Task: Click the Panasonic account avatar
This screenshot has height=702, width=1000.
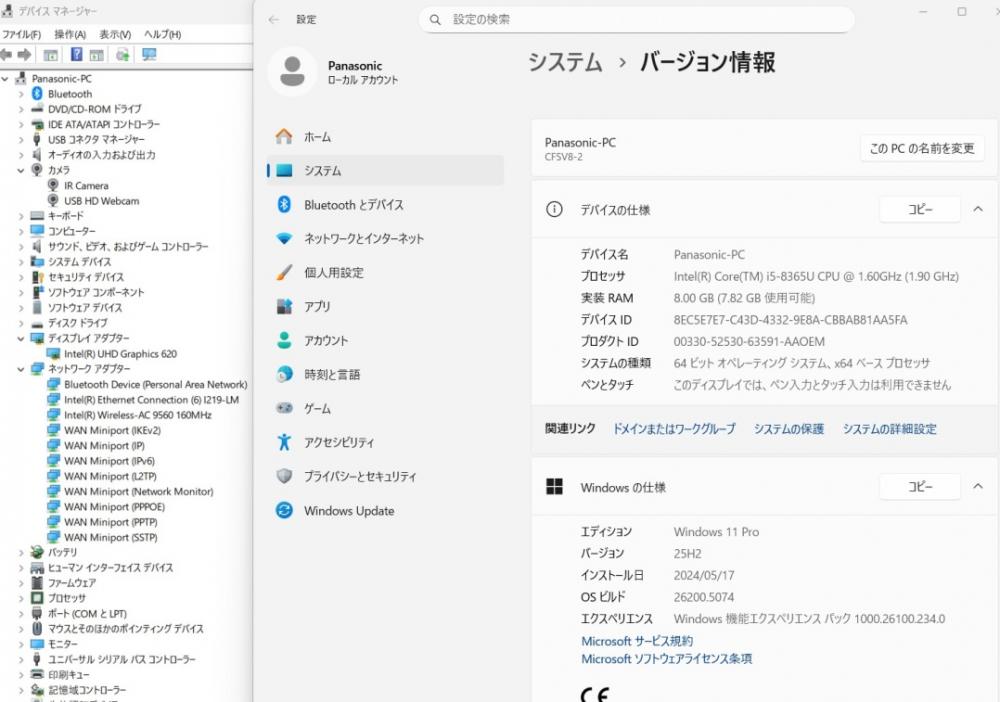Action: [292, 71]
